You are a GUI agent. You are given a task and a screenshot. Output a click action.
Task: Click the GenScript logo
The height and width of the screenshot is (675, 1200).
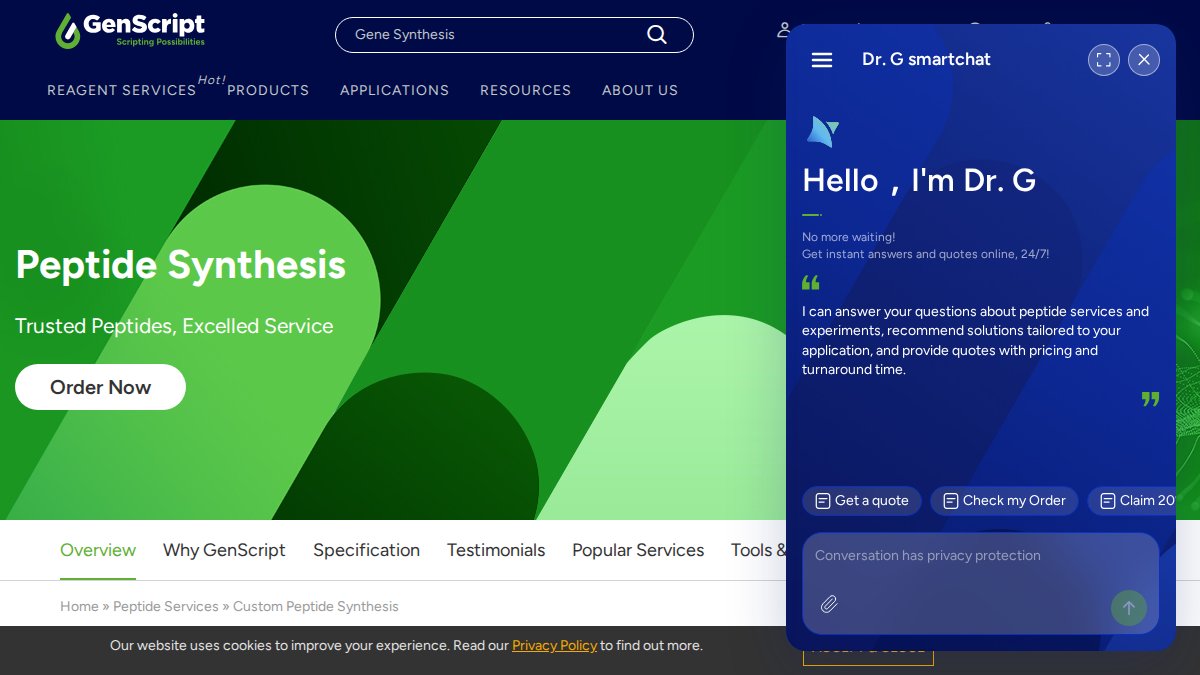pyautogui.click(x=130, y=31)
